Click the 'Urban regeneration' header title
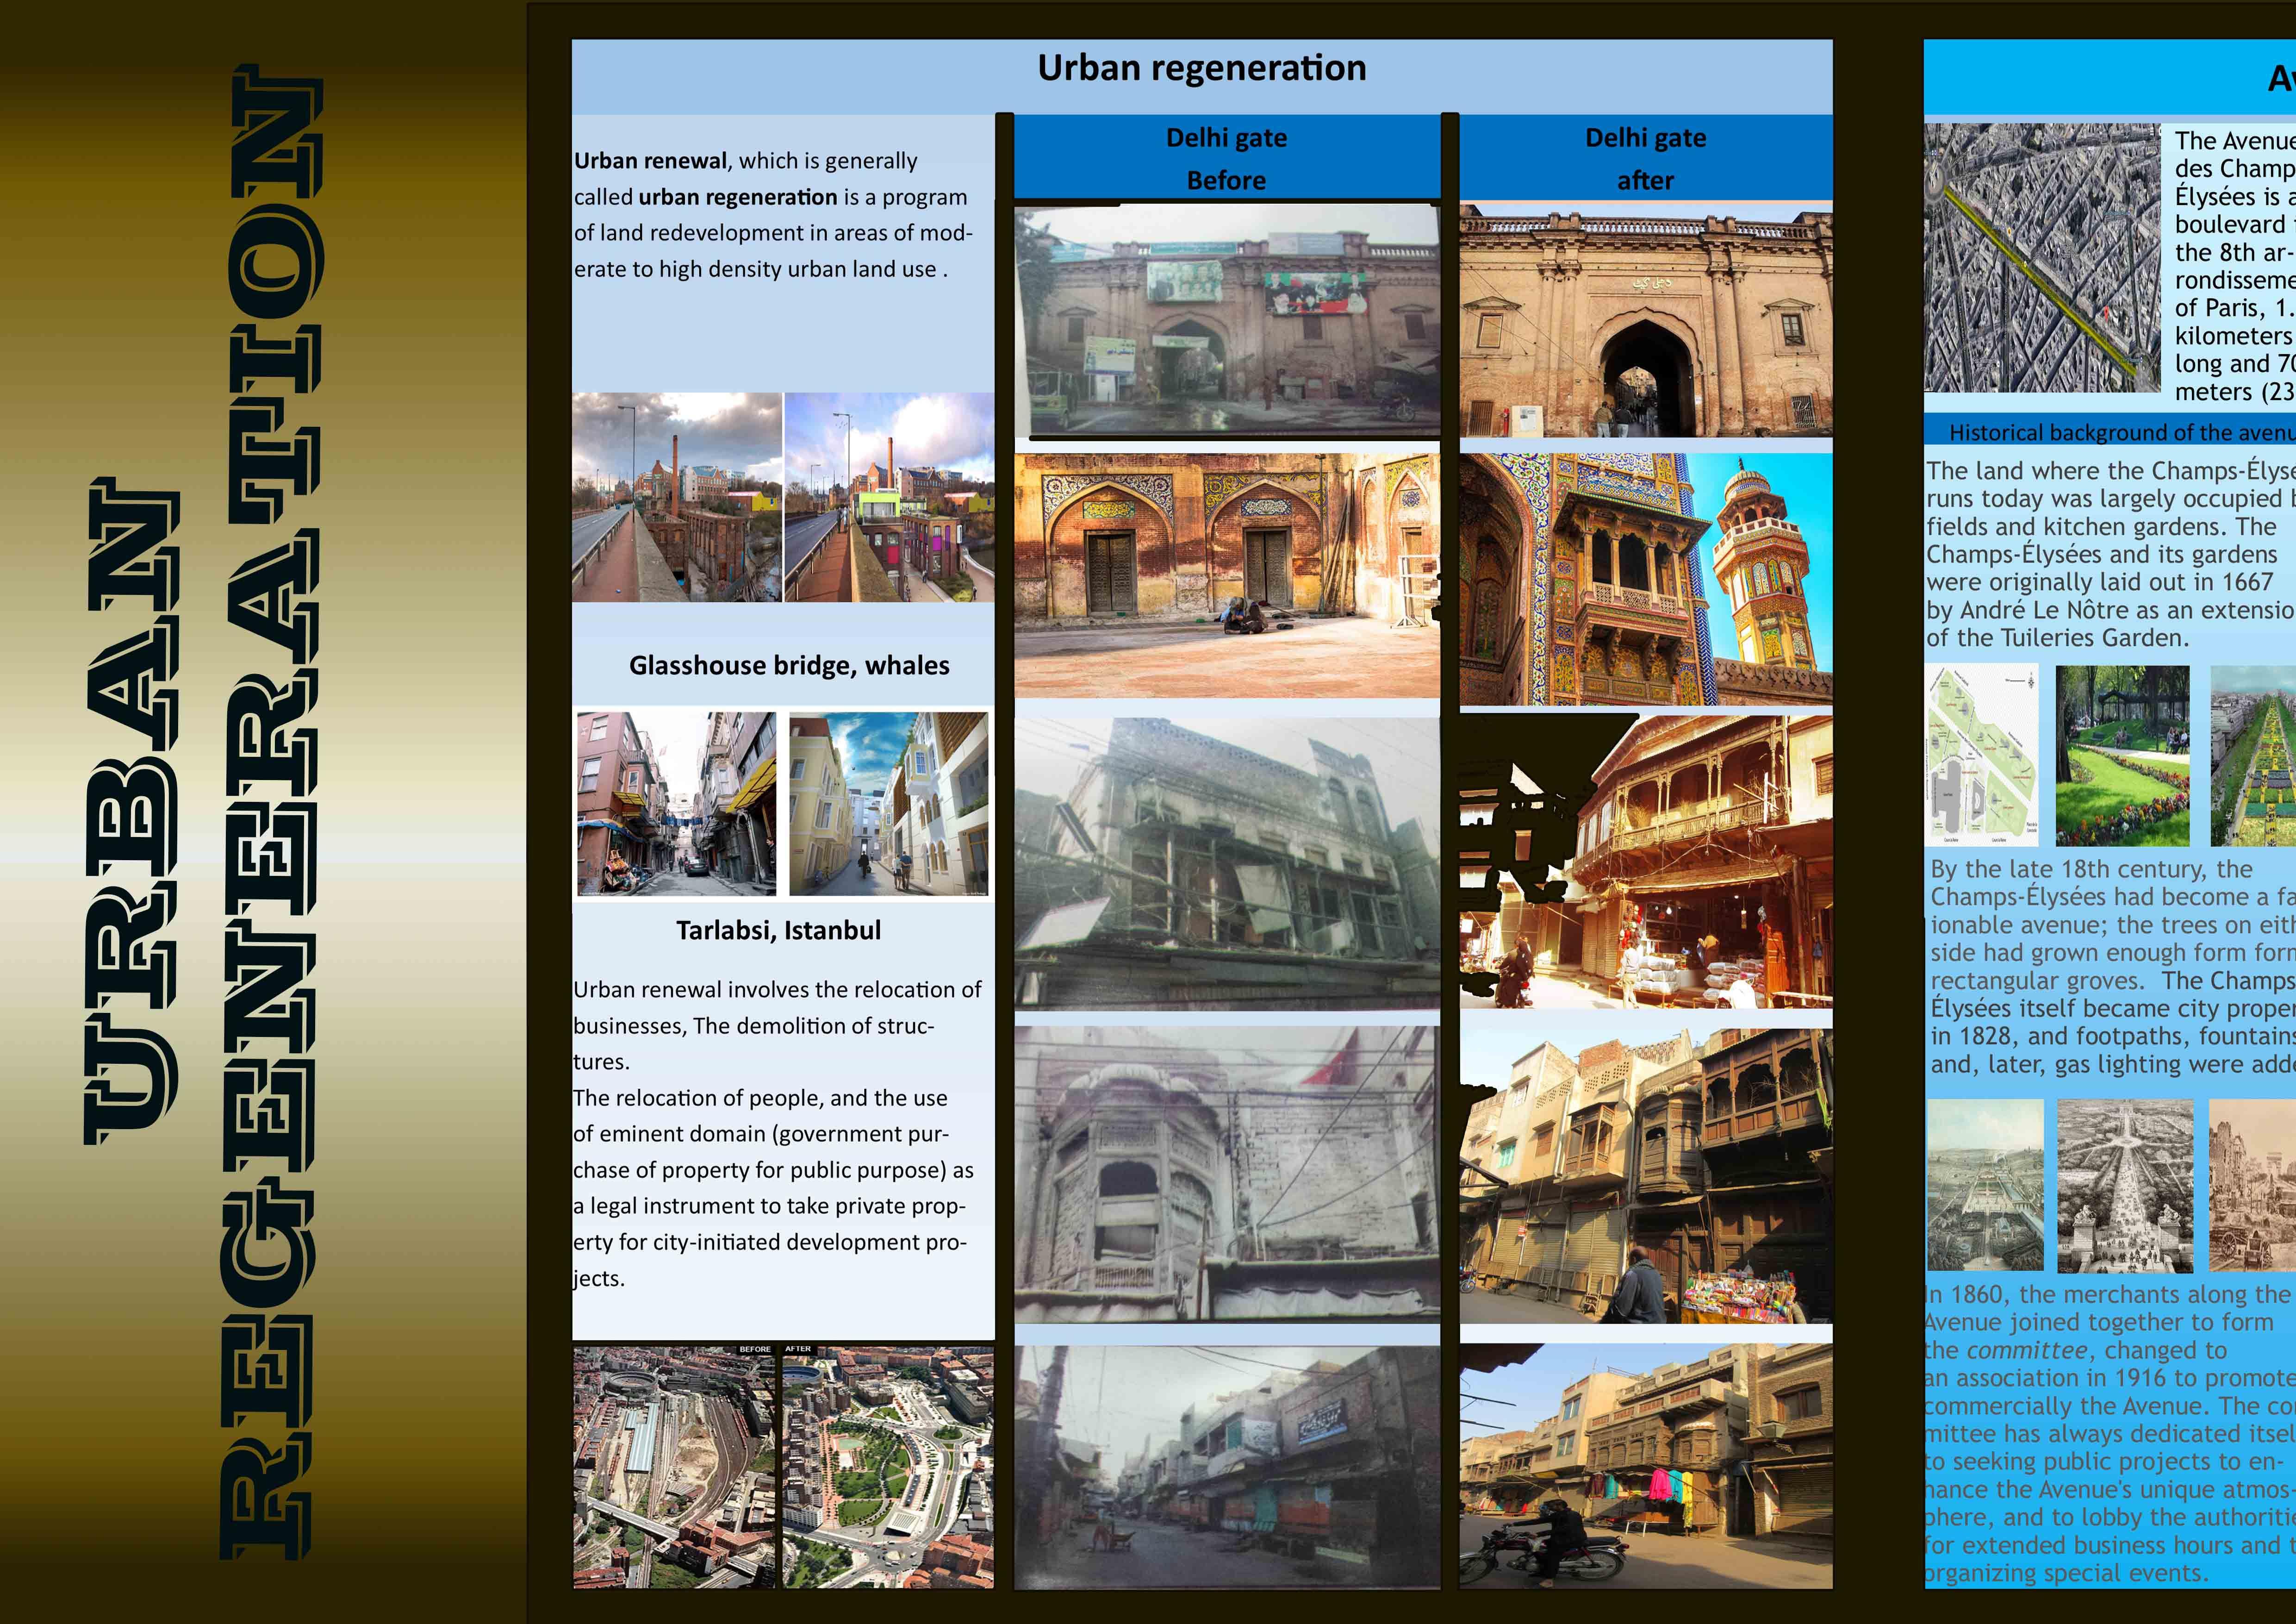 tap(1201, 69)
